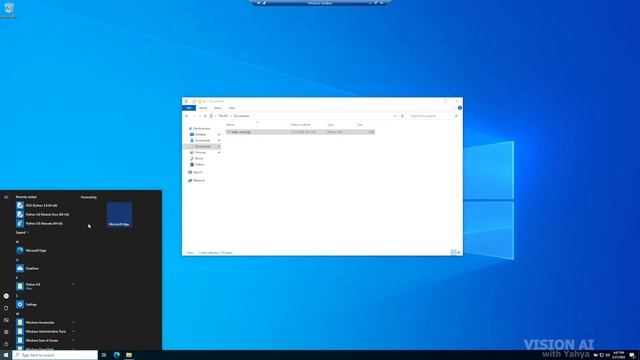Click the Microsoft Edge Start tile
Image resolution: width=640 pixels, height=360 pixels.
pos(119,215)
